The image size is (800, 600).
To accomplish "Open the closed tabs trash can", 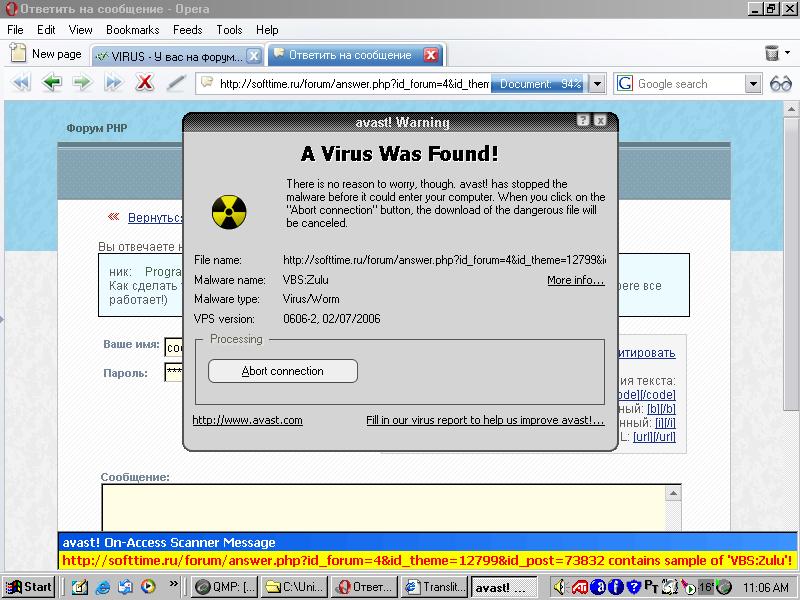I will tap(772, 53).
